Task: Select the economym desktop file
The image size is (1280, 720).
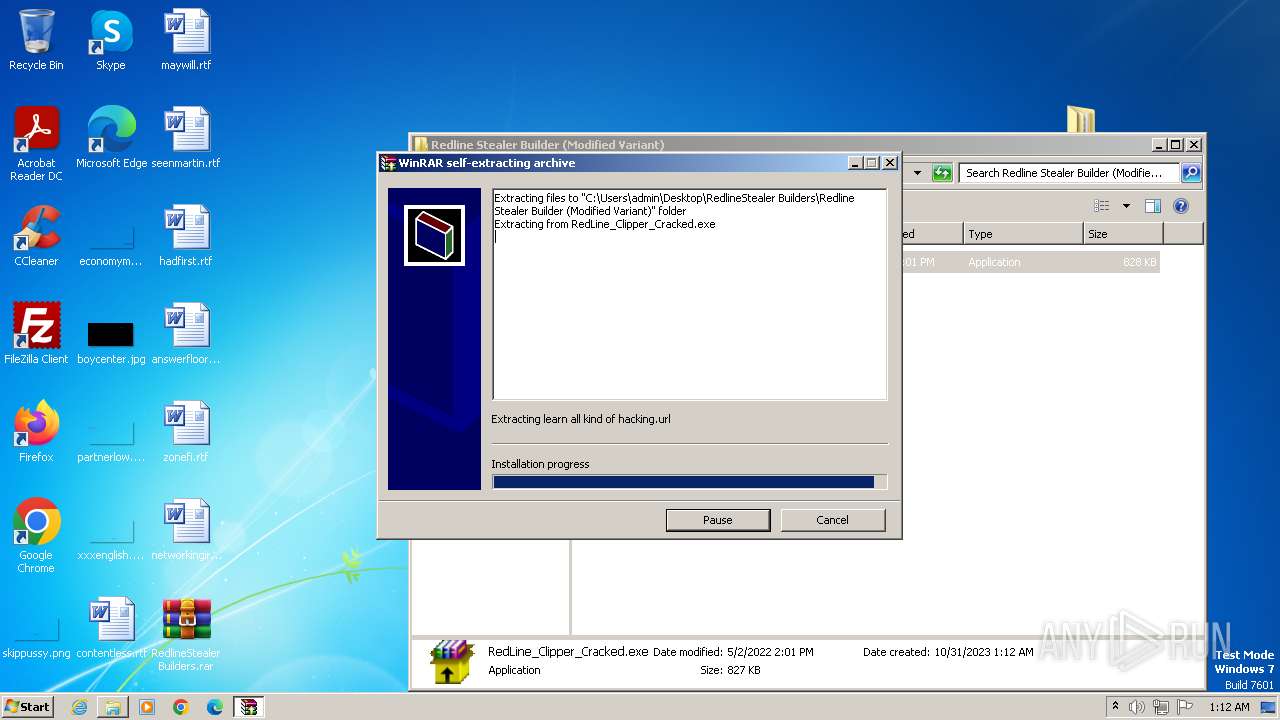Action: pos(111,248)
